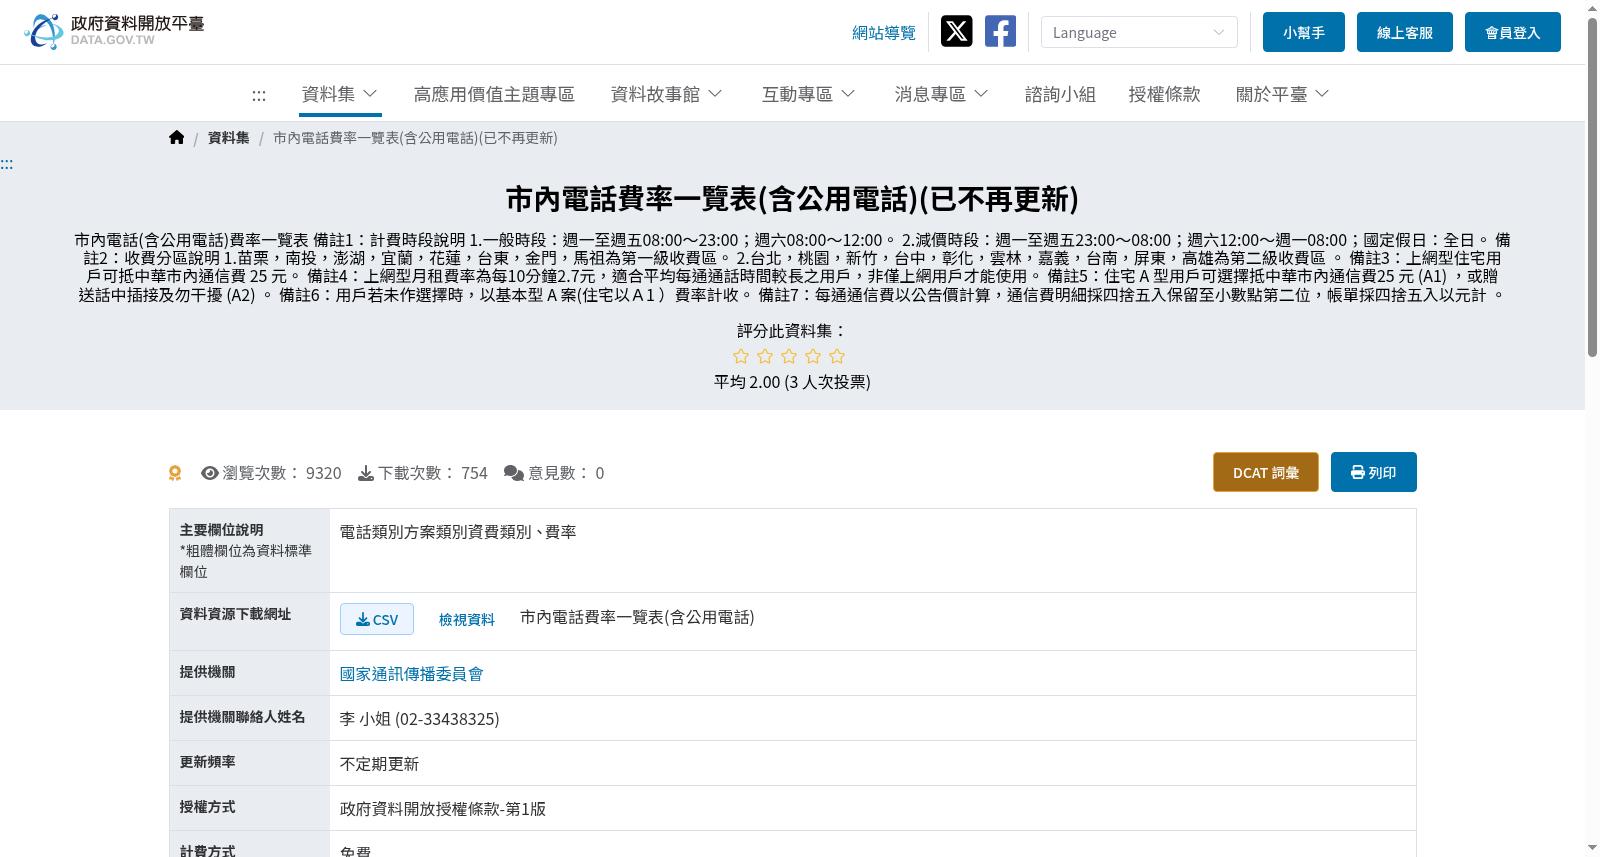The width and height of the screenshot is (1600, 857).
Task: Click the download icon beside 下載次數
Action: coord(366,473)
